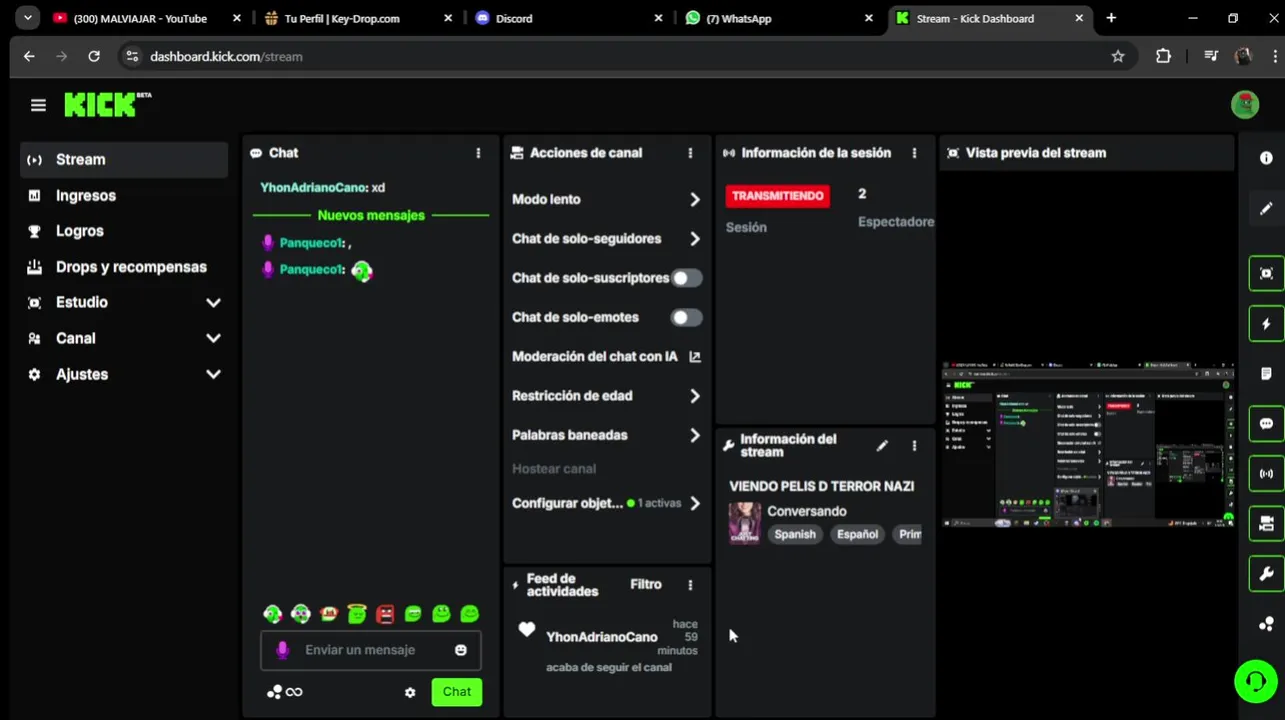Click the info icon in the right sidebar
1285x720 pixels.
(x=1266, y=158)
